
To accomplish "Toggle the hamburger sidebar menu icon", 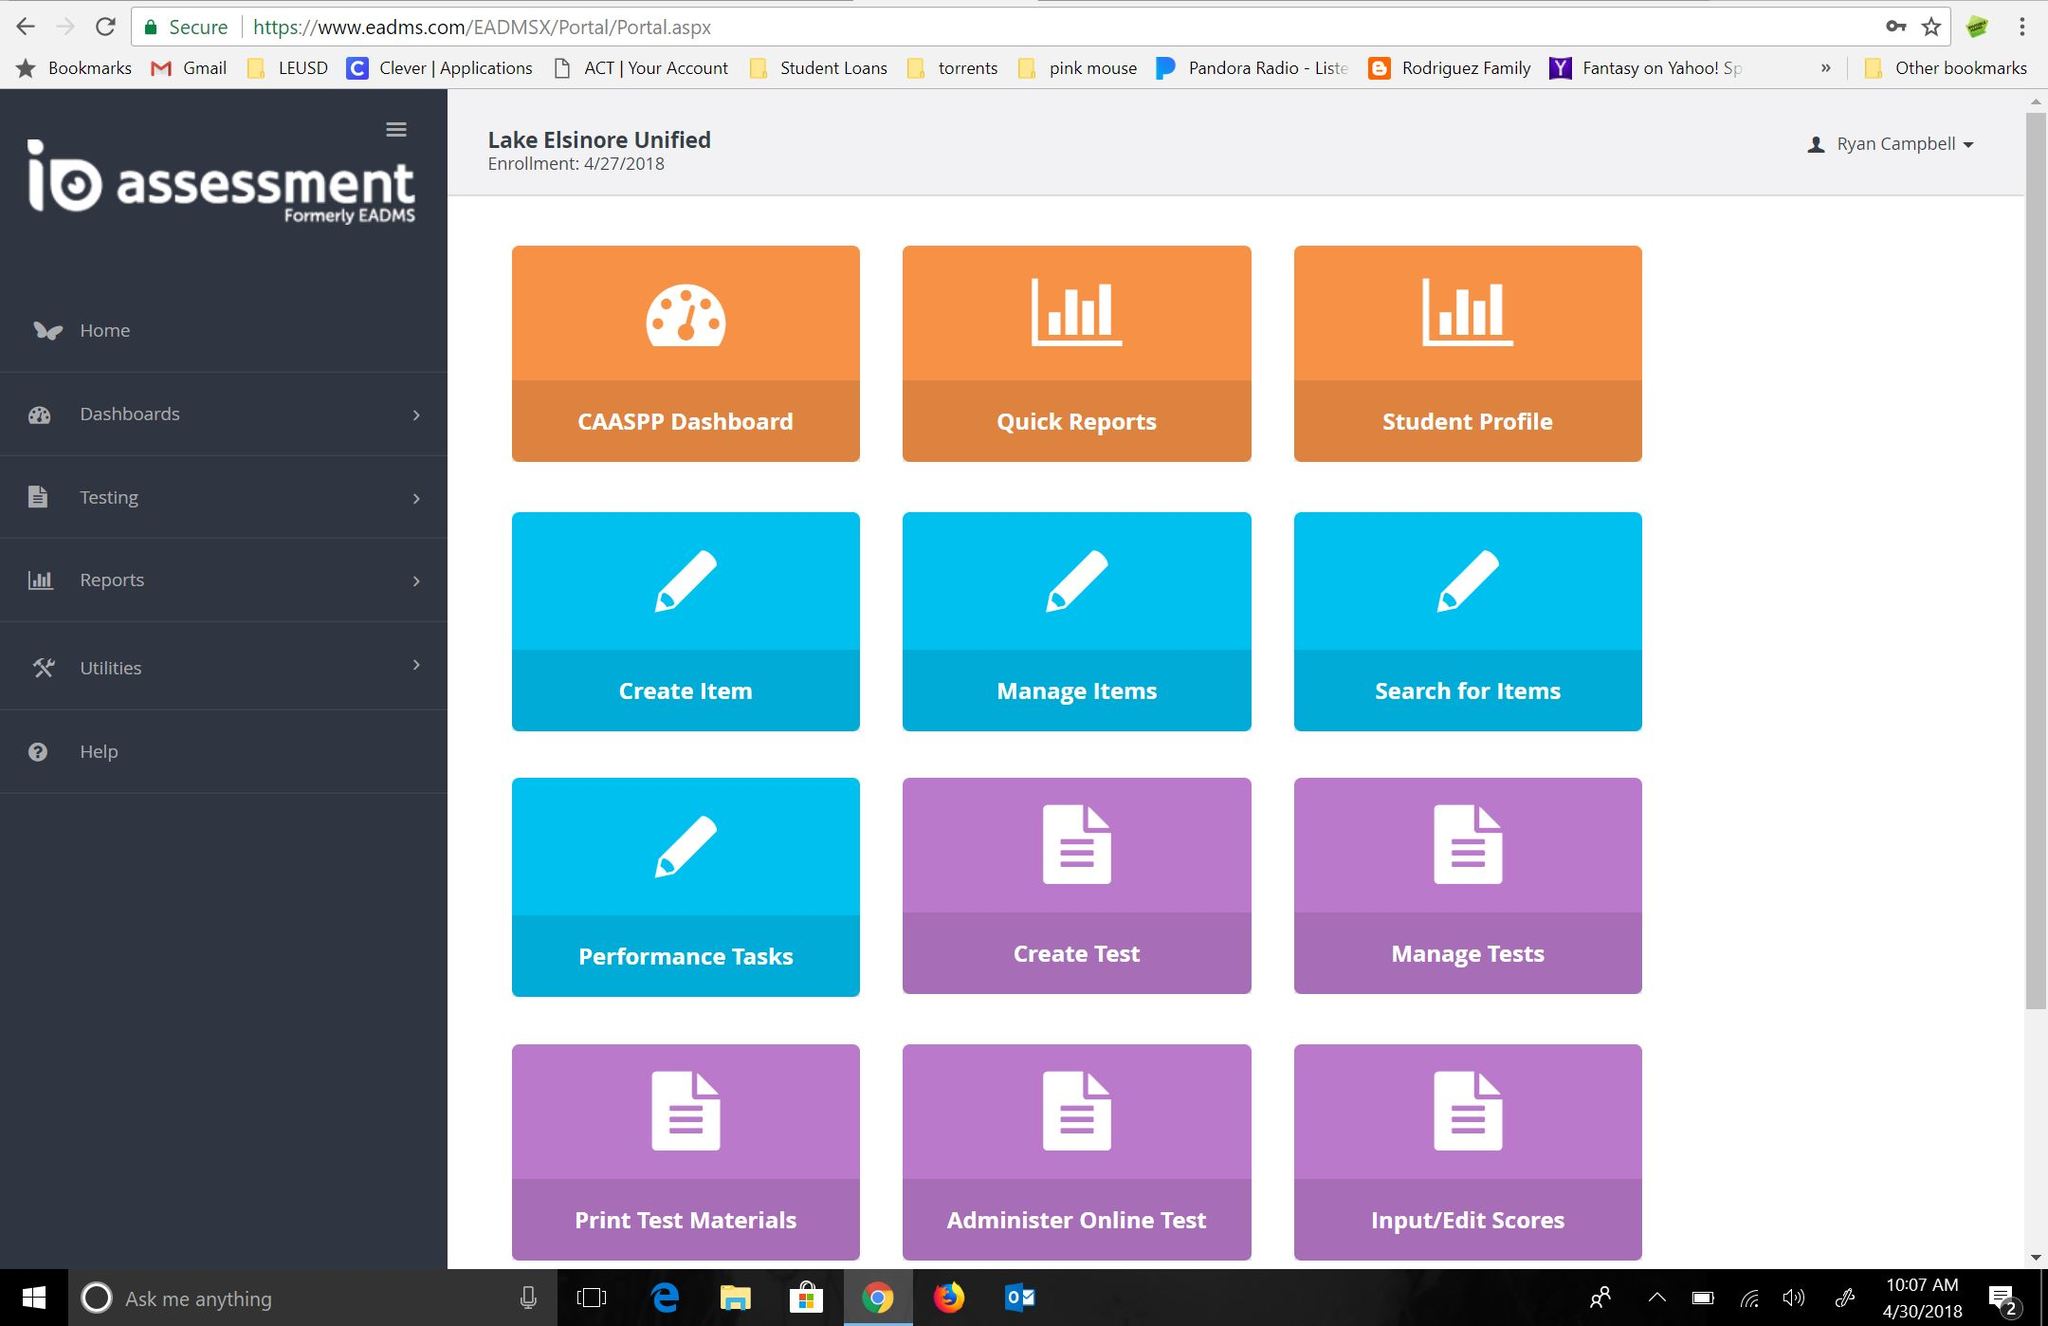I will click(396, 130).
